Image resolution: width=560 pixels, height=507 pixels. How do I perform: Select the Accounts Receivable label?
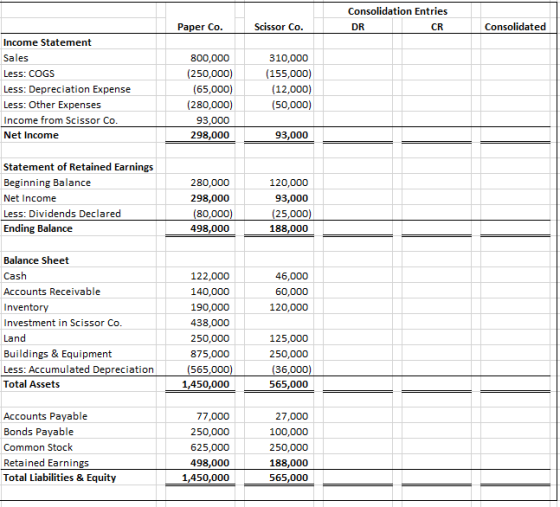(x=52, y=292)
